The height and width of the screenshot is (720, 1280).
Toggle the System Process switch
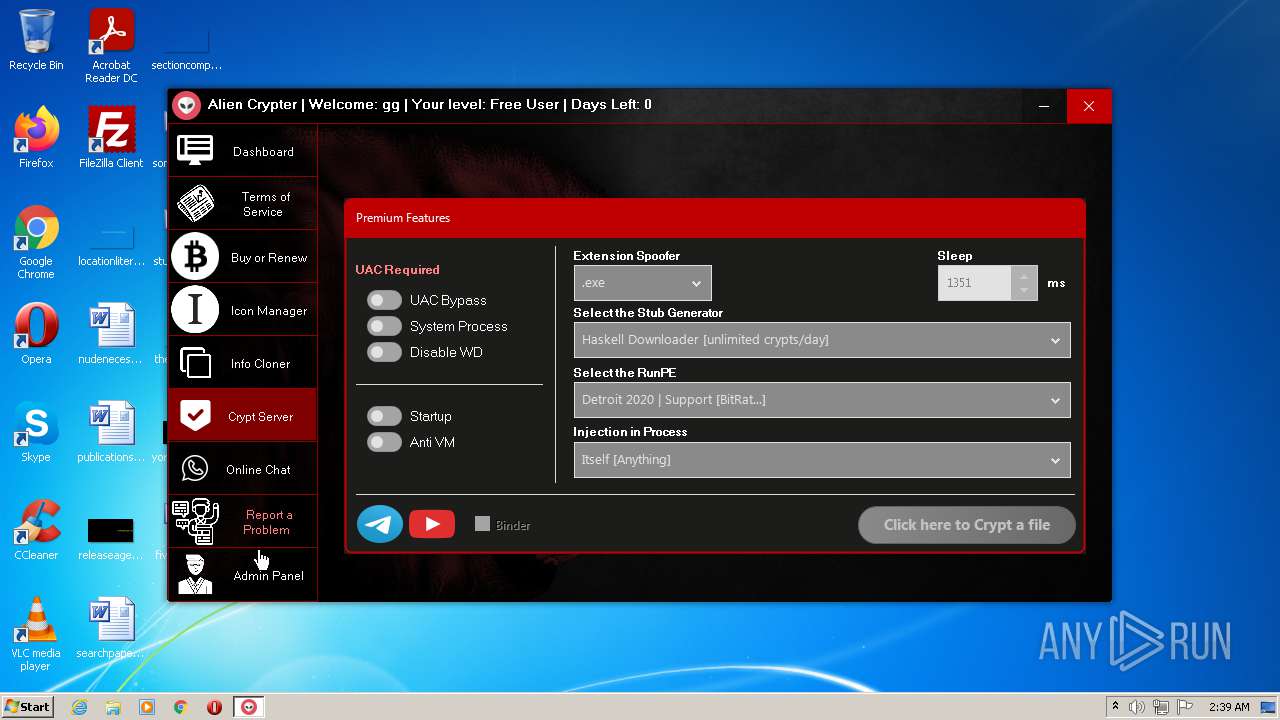tap(384, 326)
